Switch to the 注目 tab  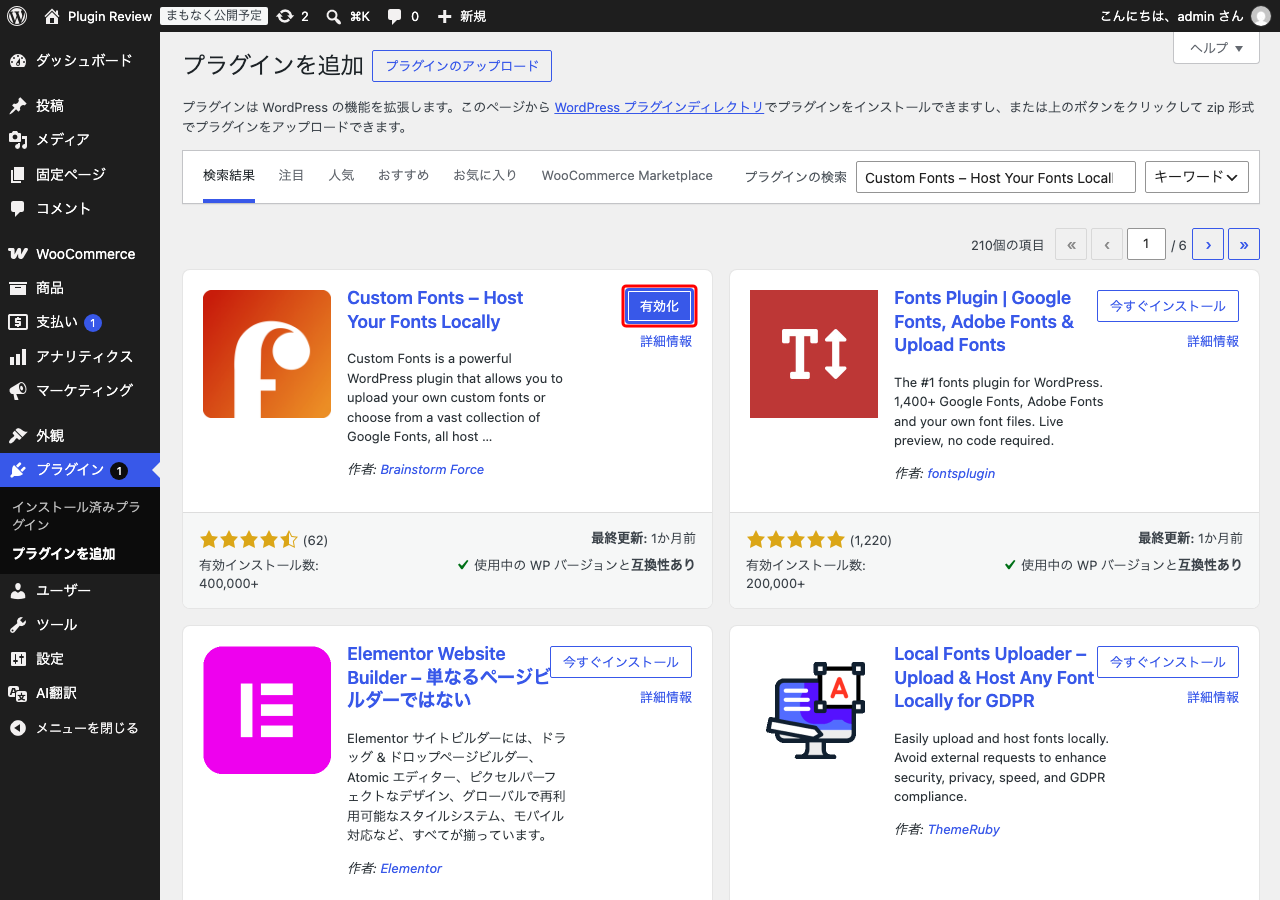coord(291,176)
